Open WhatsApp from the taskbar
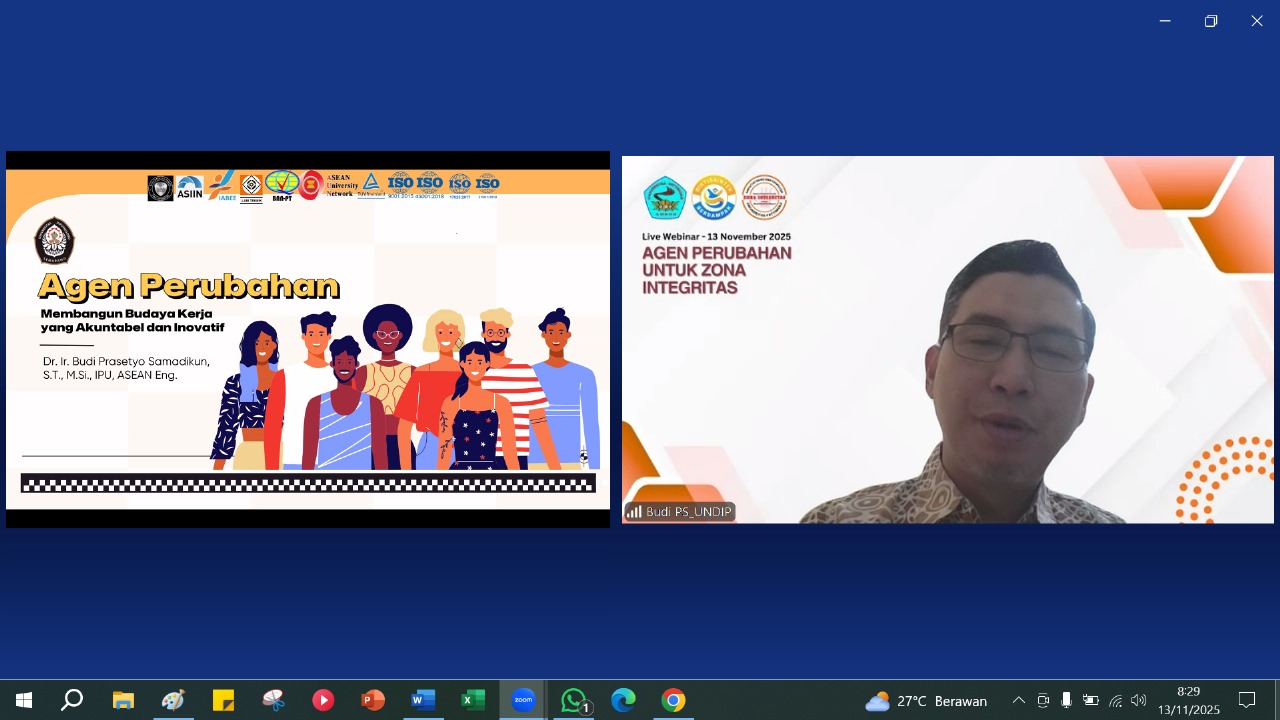1280x720 pixels. [574, 700]
